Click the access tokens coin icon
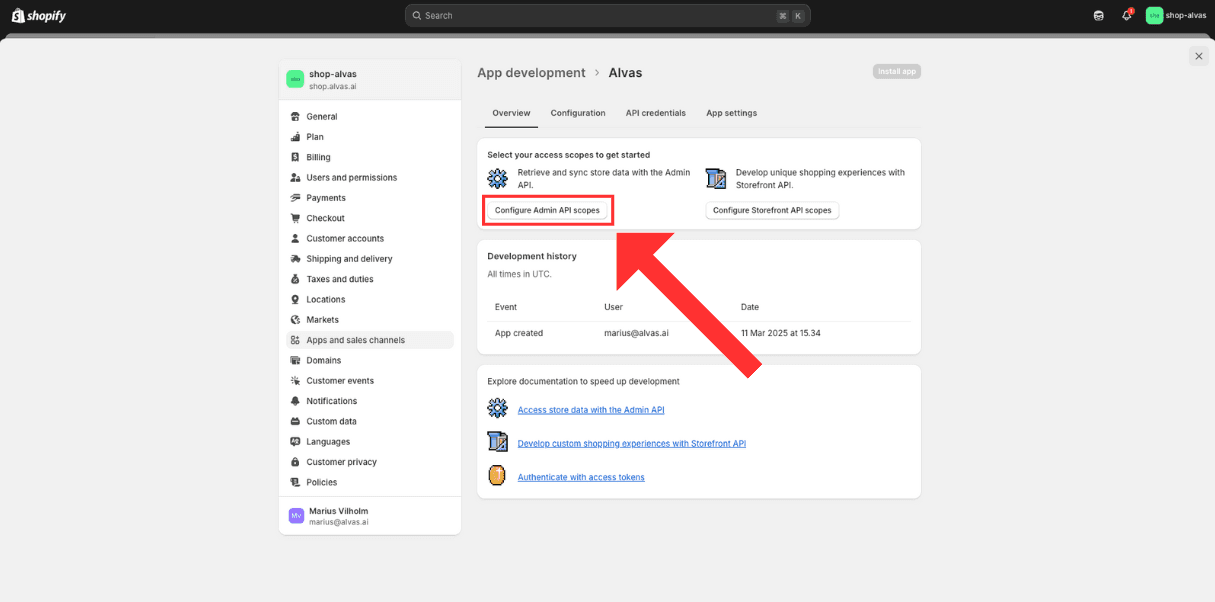Viewport: 1215px width, 602px height. [497, 476]
